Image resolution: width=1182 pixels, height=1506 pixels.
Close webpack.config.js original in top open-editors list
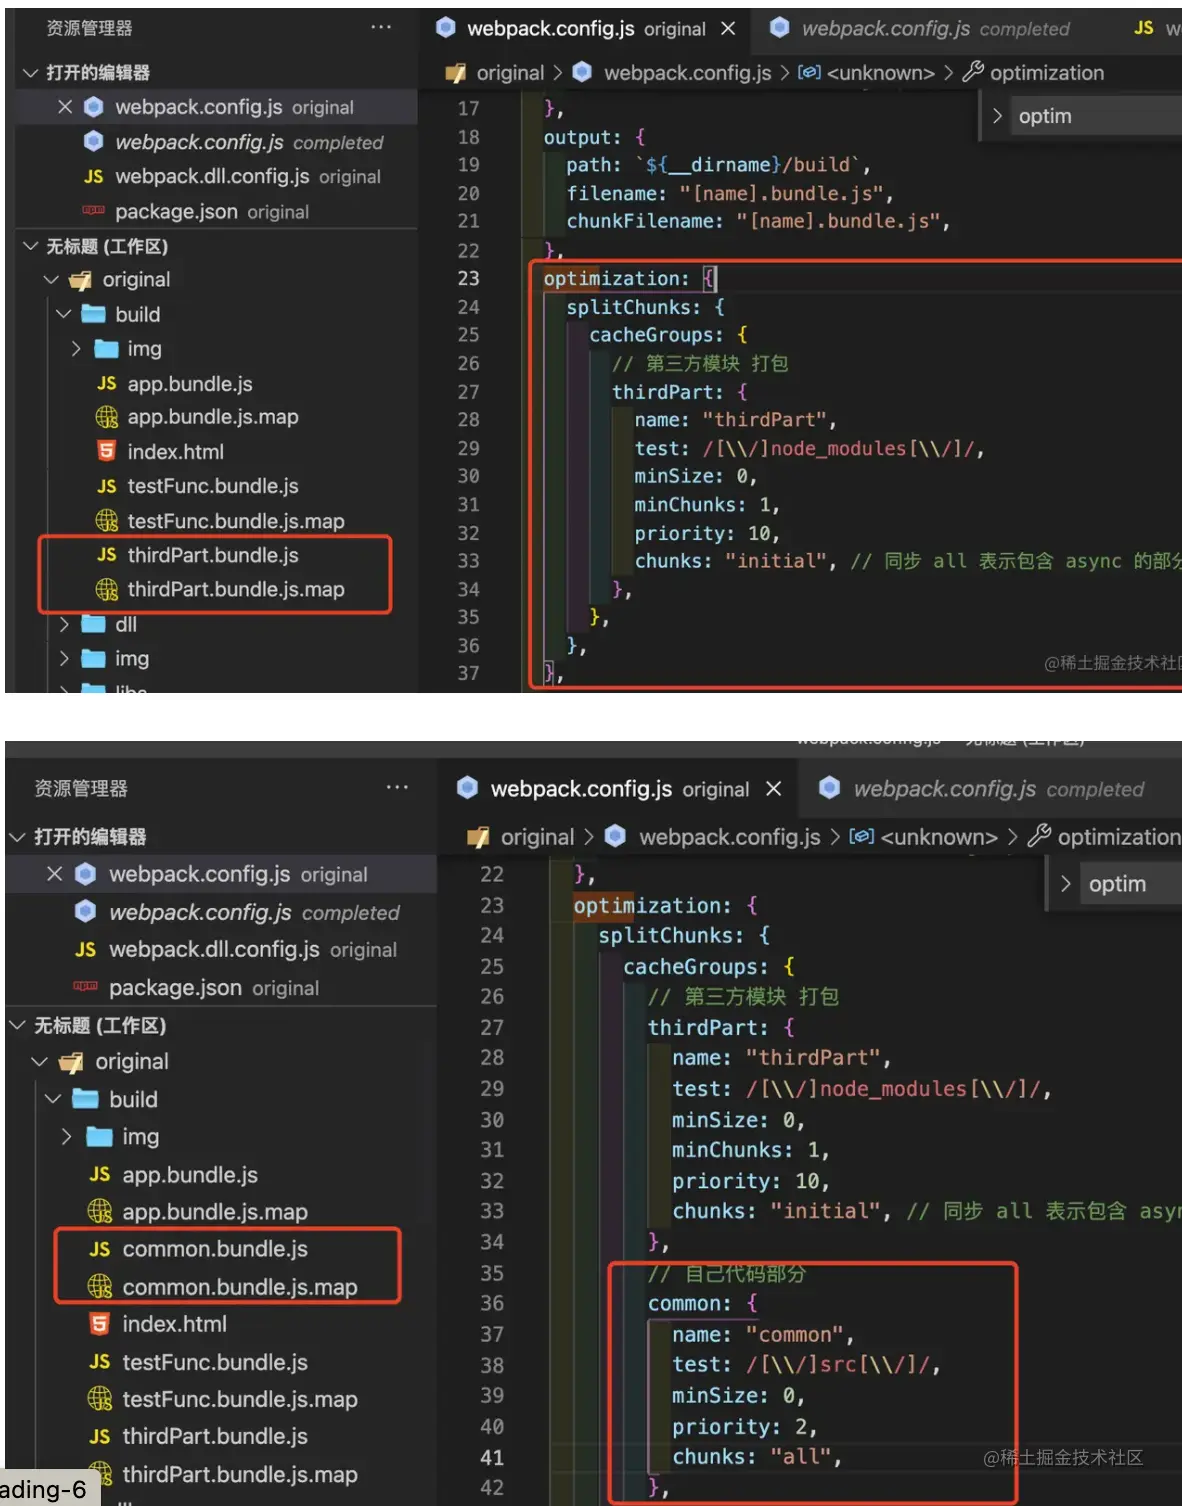coord(65,107)
